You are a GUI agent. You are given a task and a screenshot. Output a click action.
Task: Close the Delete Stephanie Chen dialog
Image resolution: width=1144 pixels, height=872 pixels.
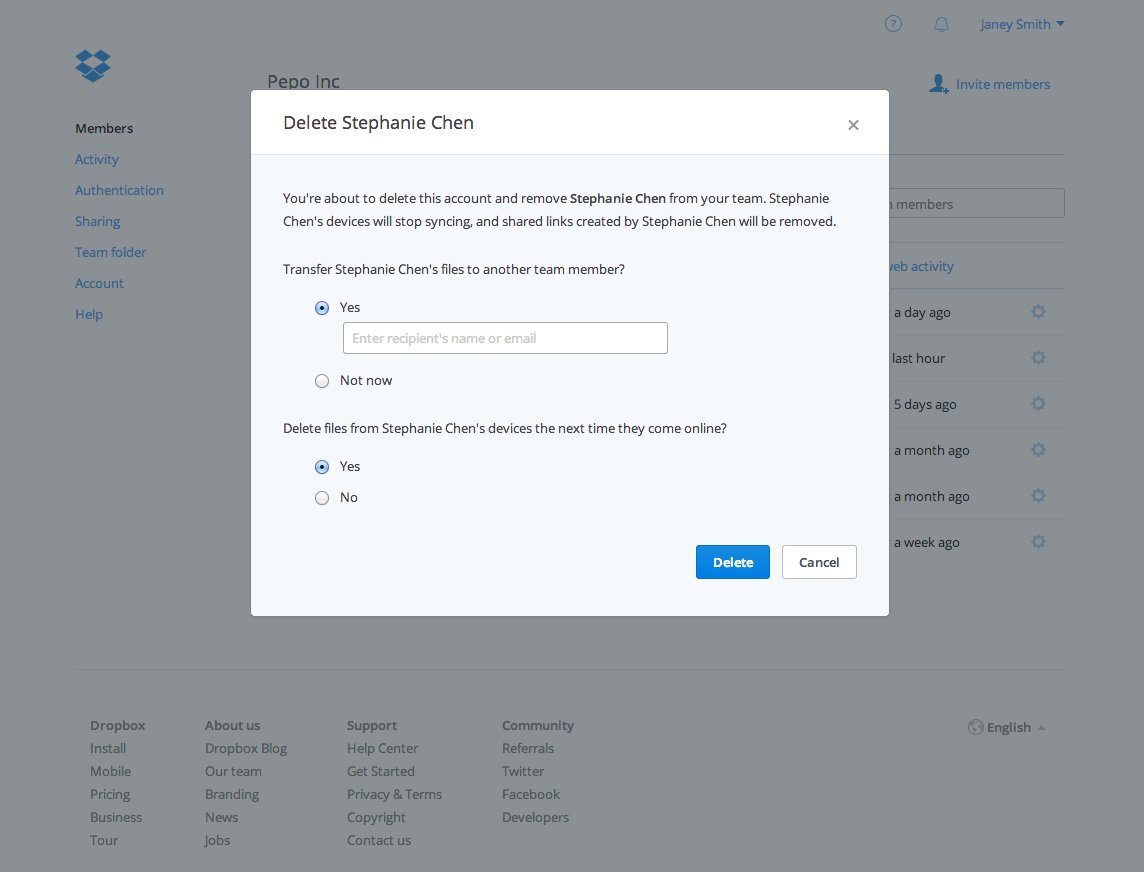853,125
